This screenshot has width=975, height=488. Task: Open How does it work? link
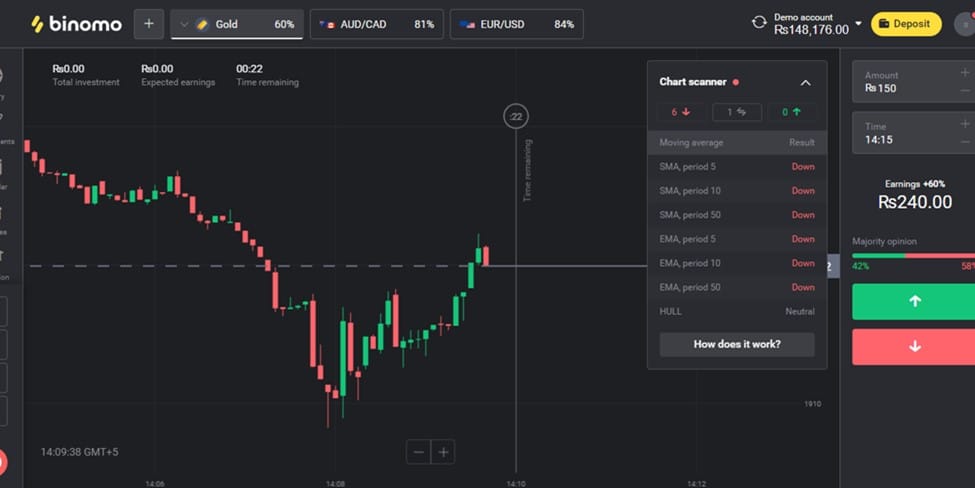737,344
